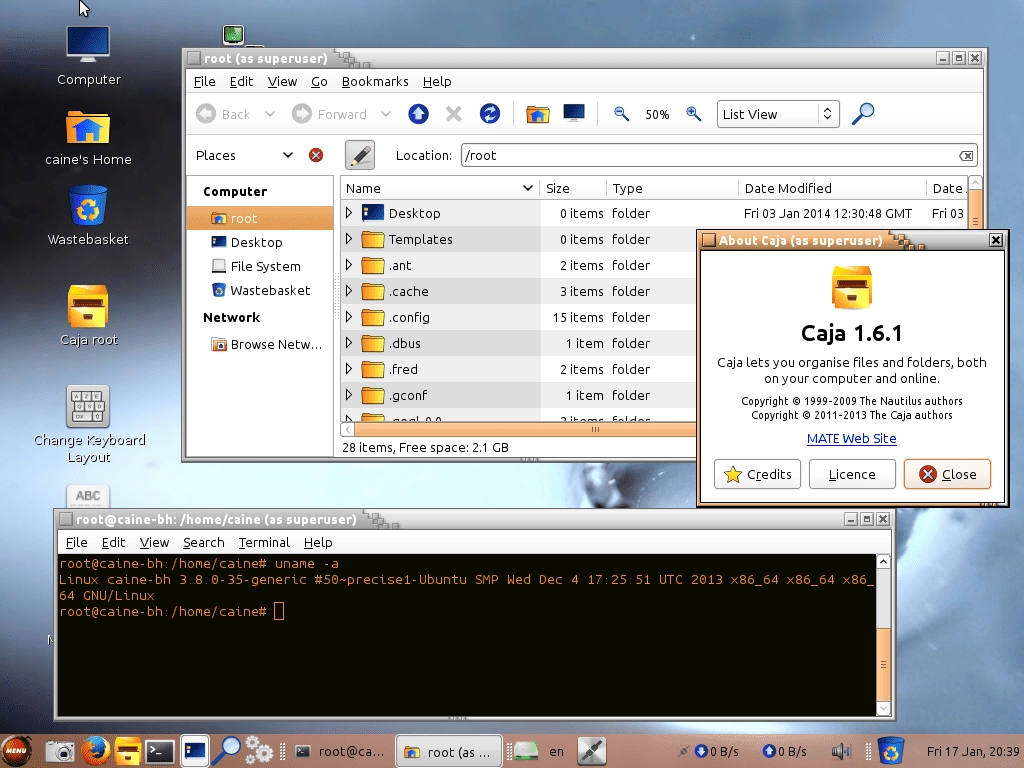This screenshot has height=768, width=1024.
Task: Expand the Templates folder row
Action: click(349, 239)
